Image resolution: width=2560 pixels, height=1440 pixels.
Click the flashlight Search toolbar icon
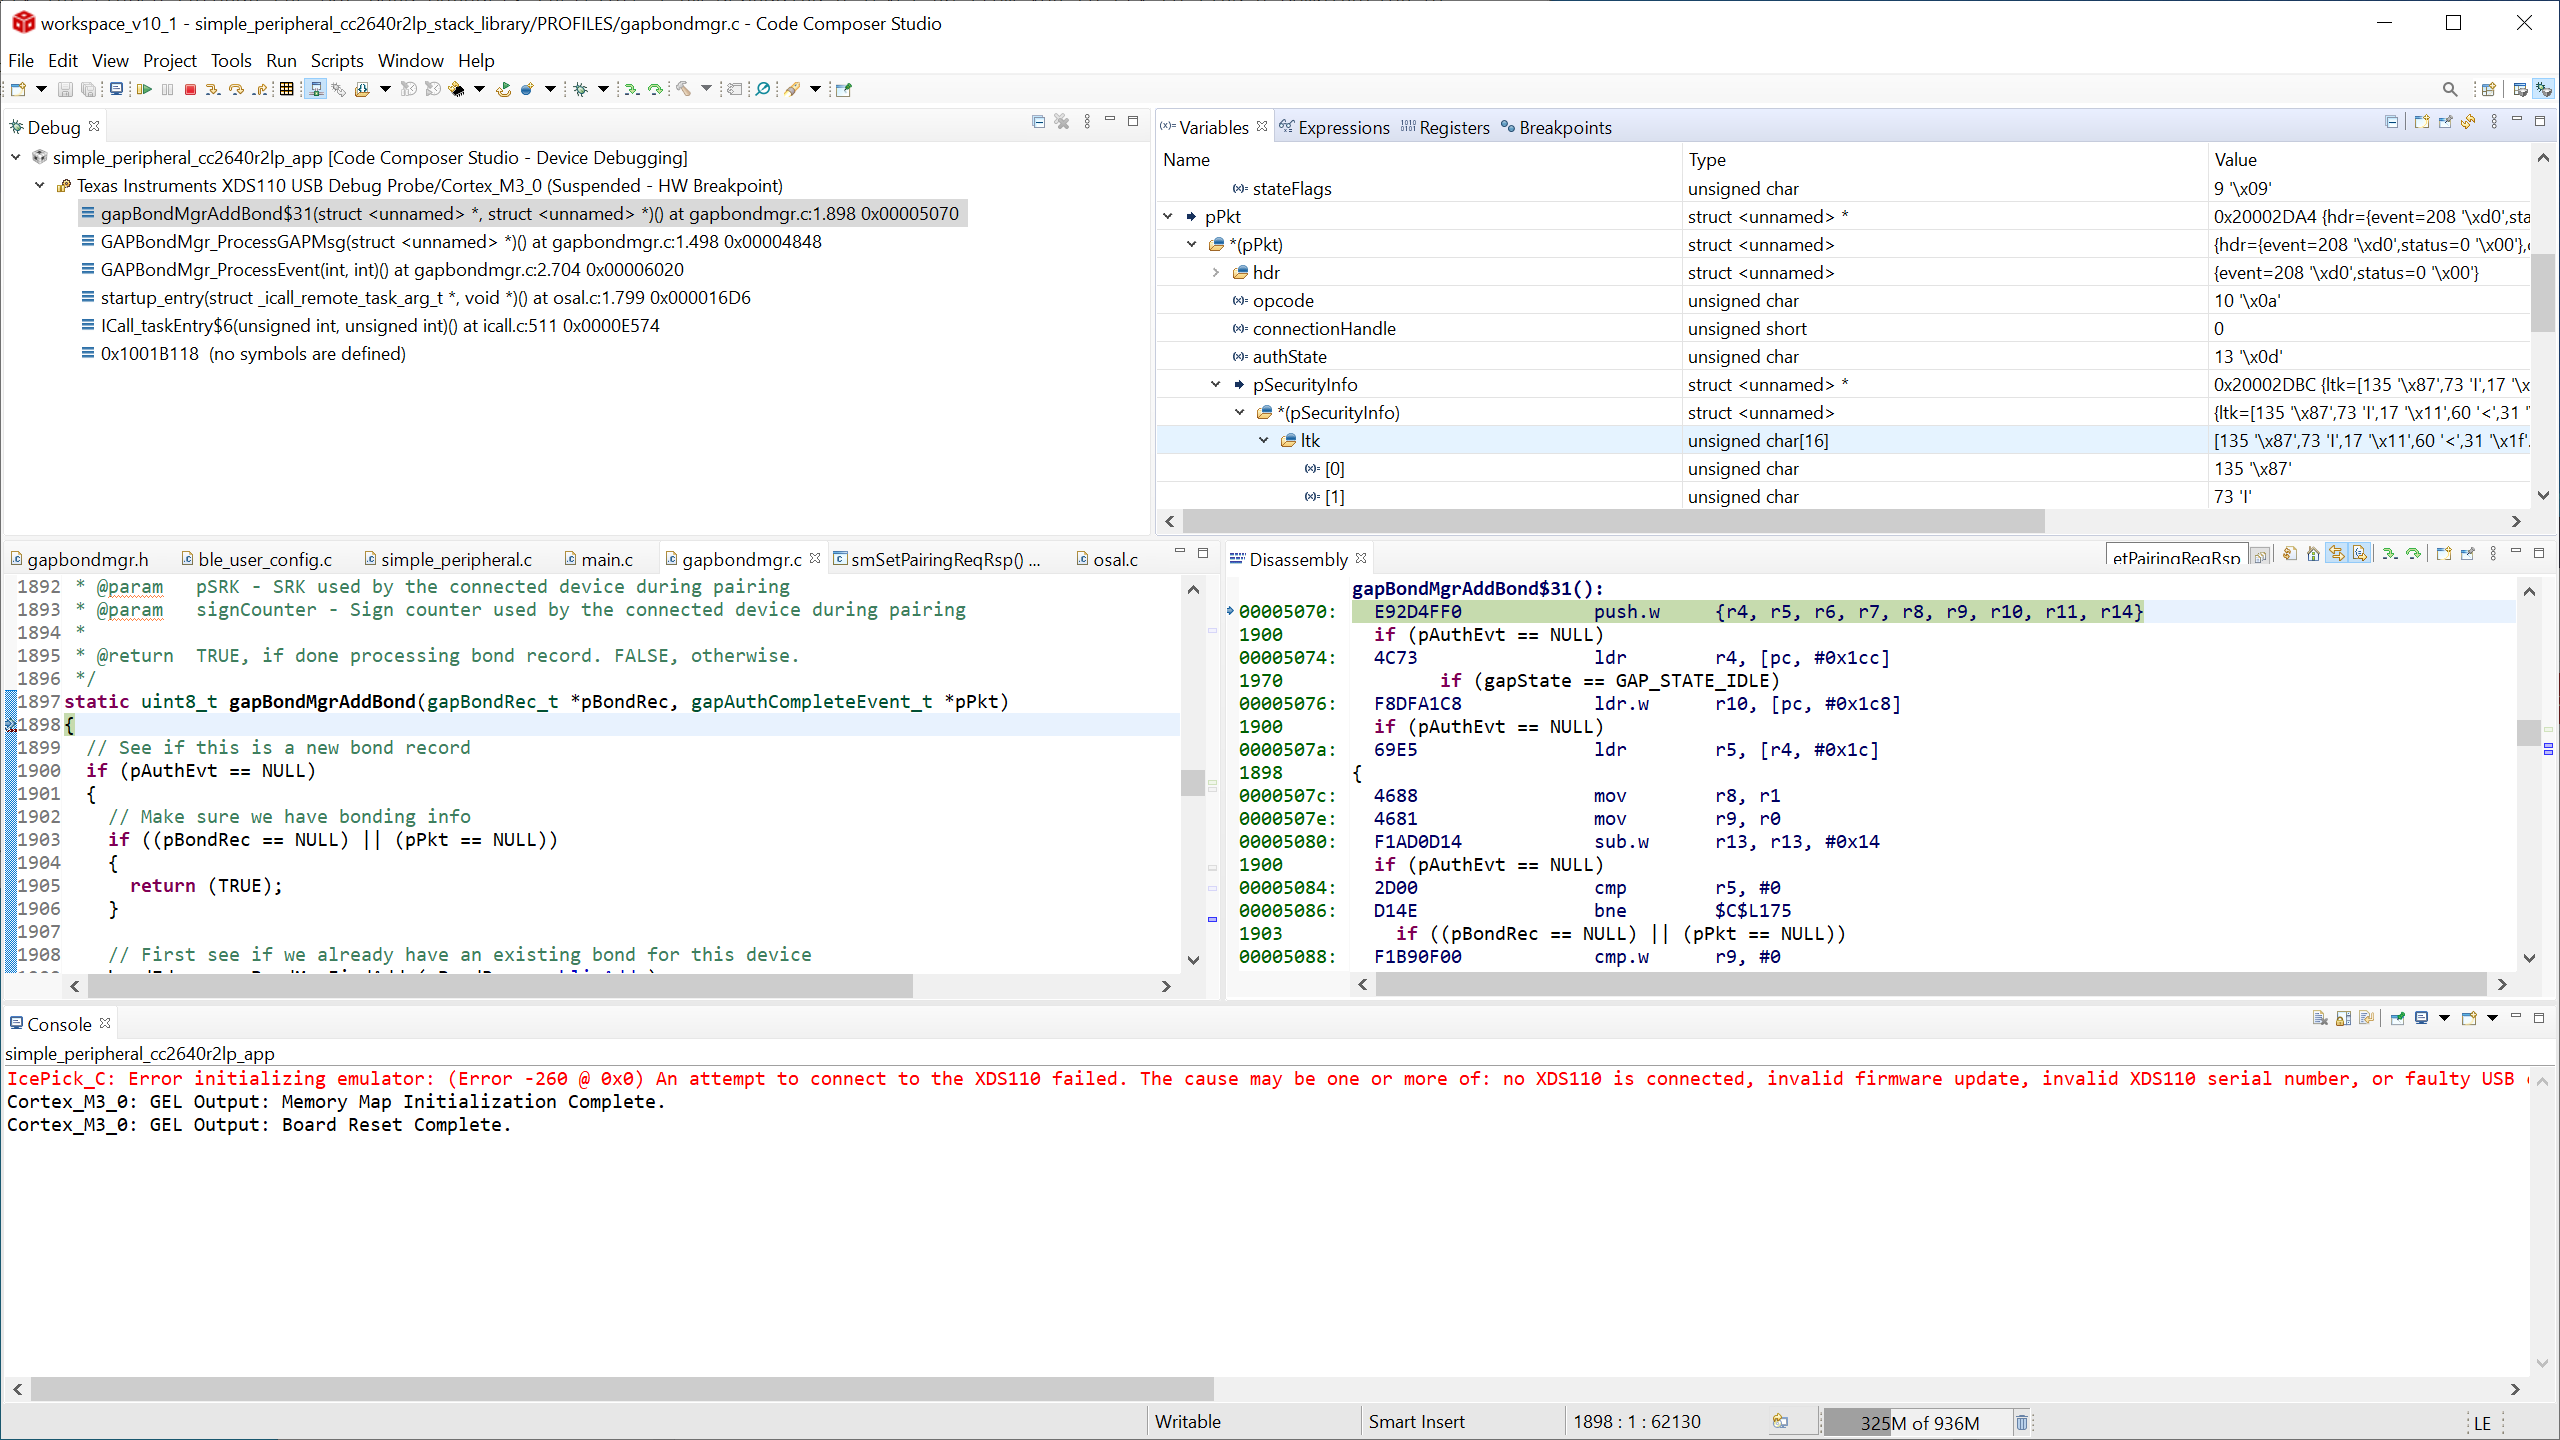pyautogui.click(x=793, y=89)
